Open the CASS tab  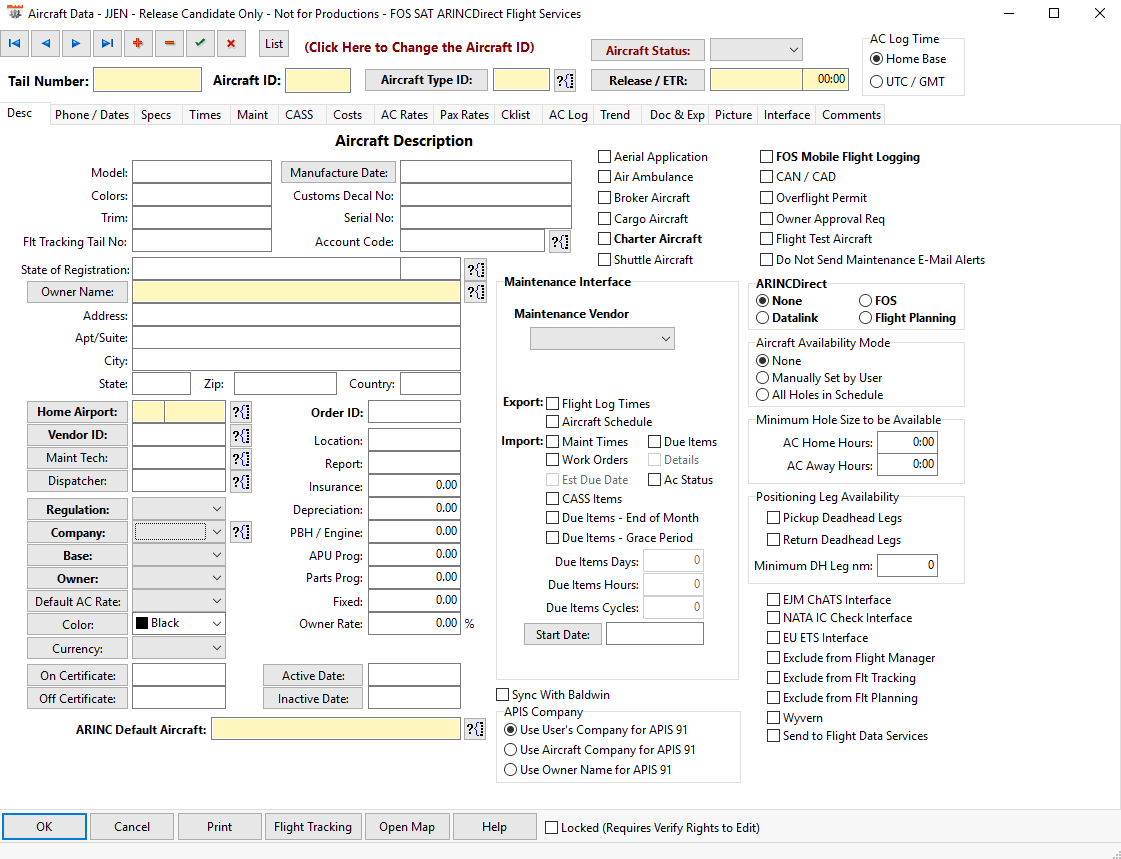pos(299,115)
